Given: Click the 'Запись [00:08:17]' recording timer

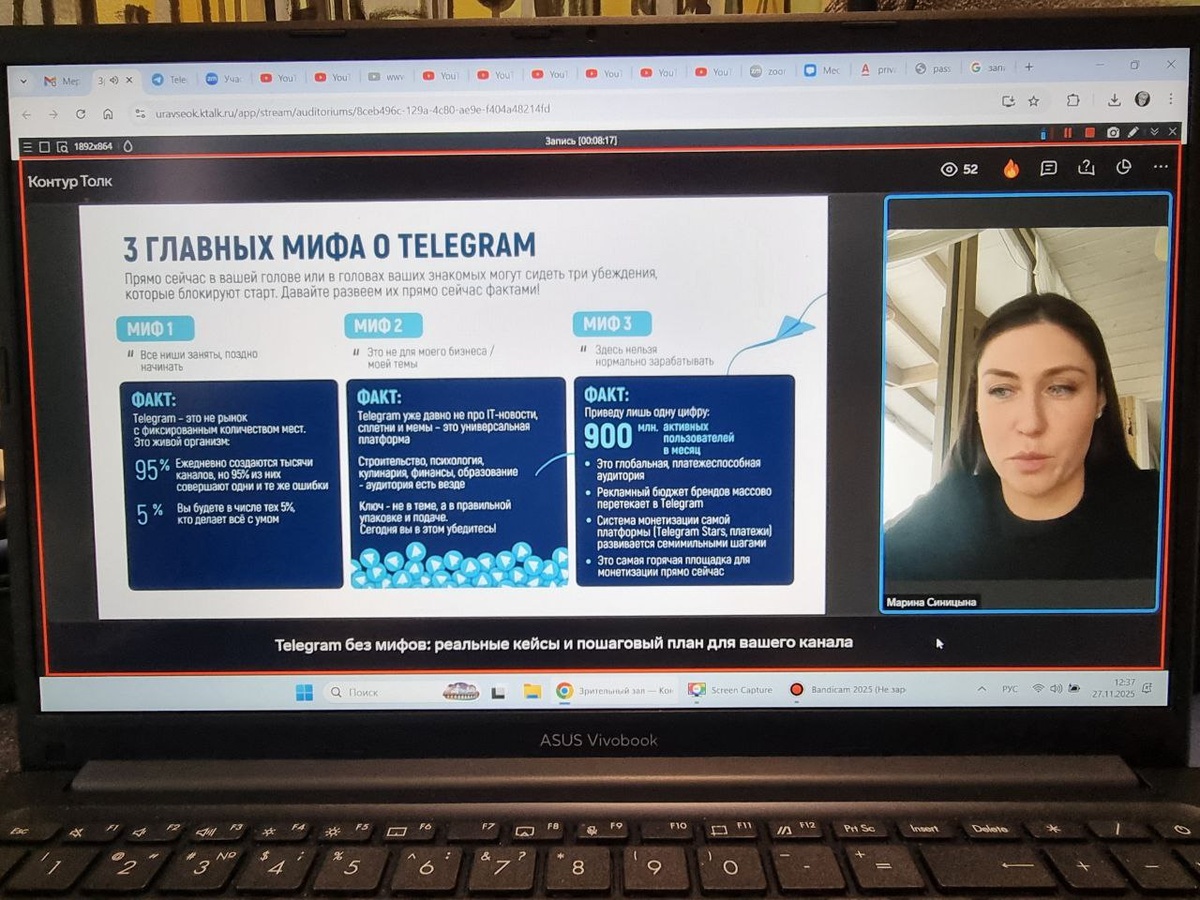Looking at the screenshot, I should [580, 140].
